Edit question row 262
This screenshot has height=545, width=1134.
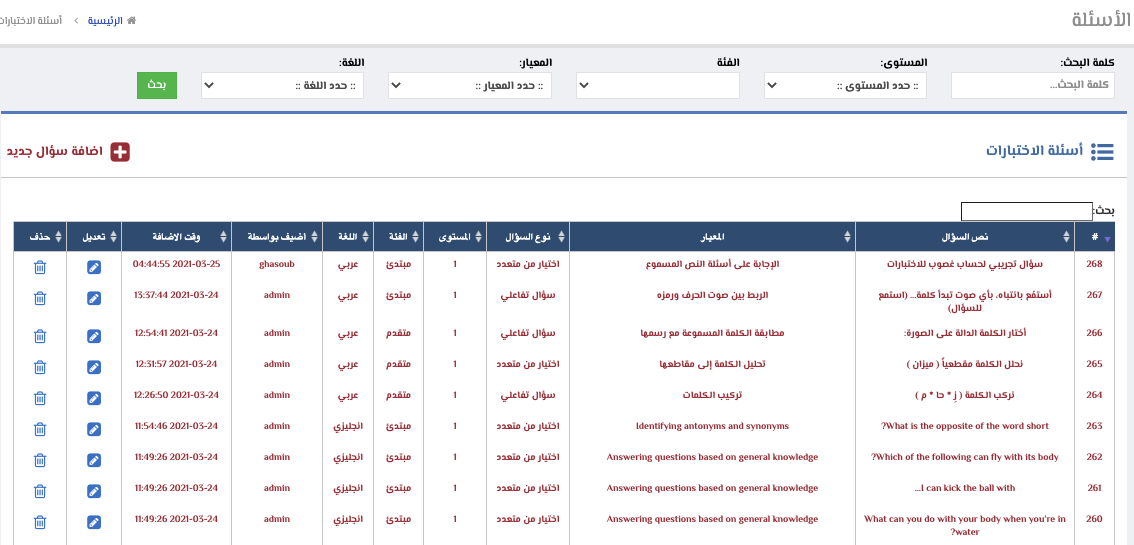(x=94, y=460)
